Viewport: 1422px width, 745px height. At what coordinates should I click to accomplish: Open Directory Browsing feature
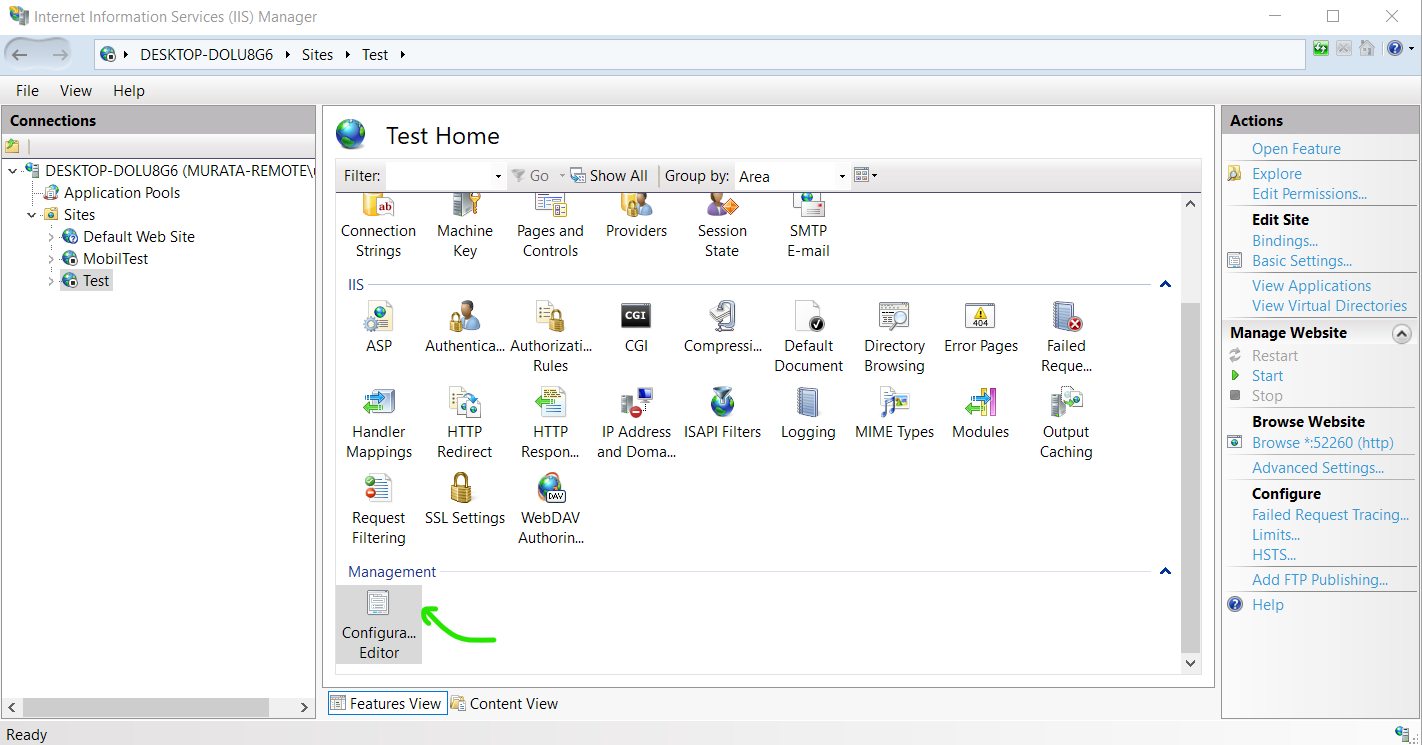894,337
